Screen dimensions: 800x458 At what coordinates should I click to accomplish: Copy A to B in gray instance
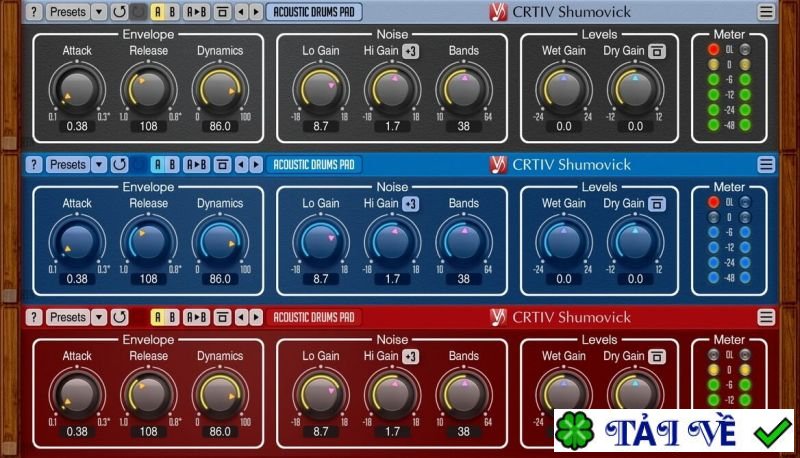pos(196,12)
